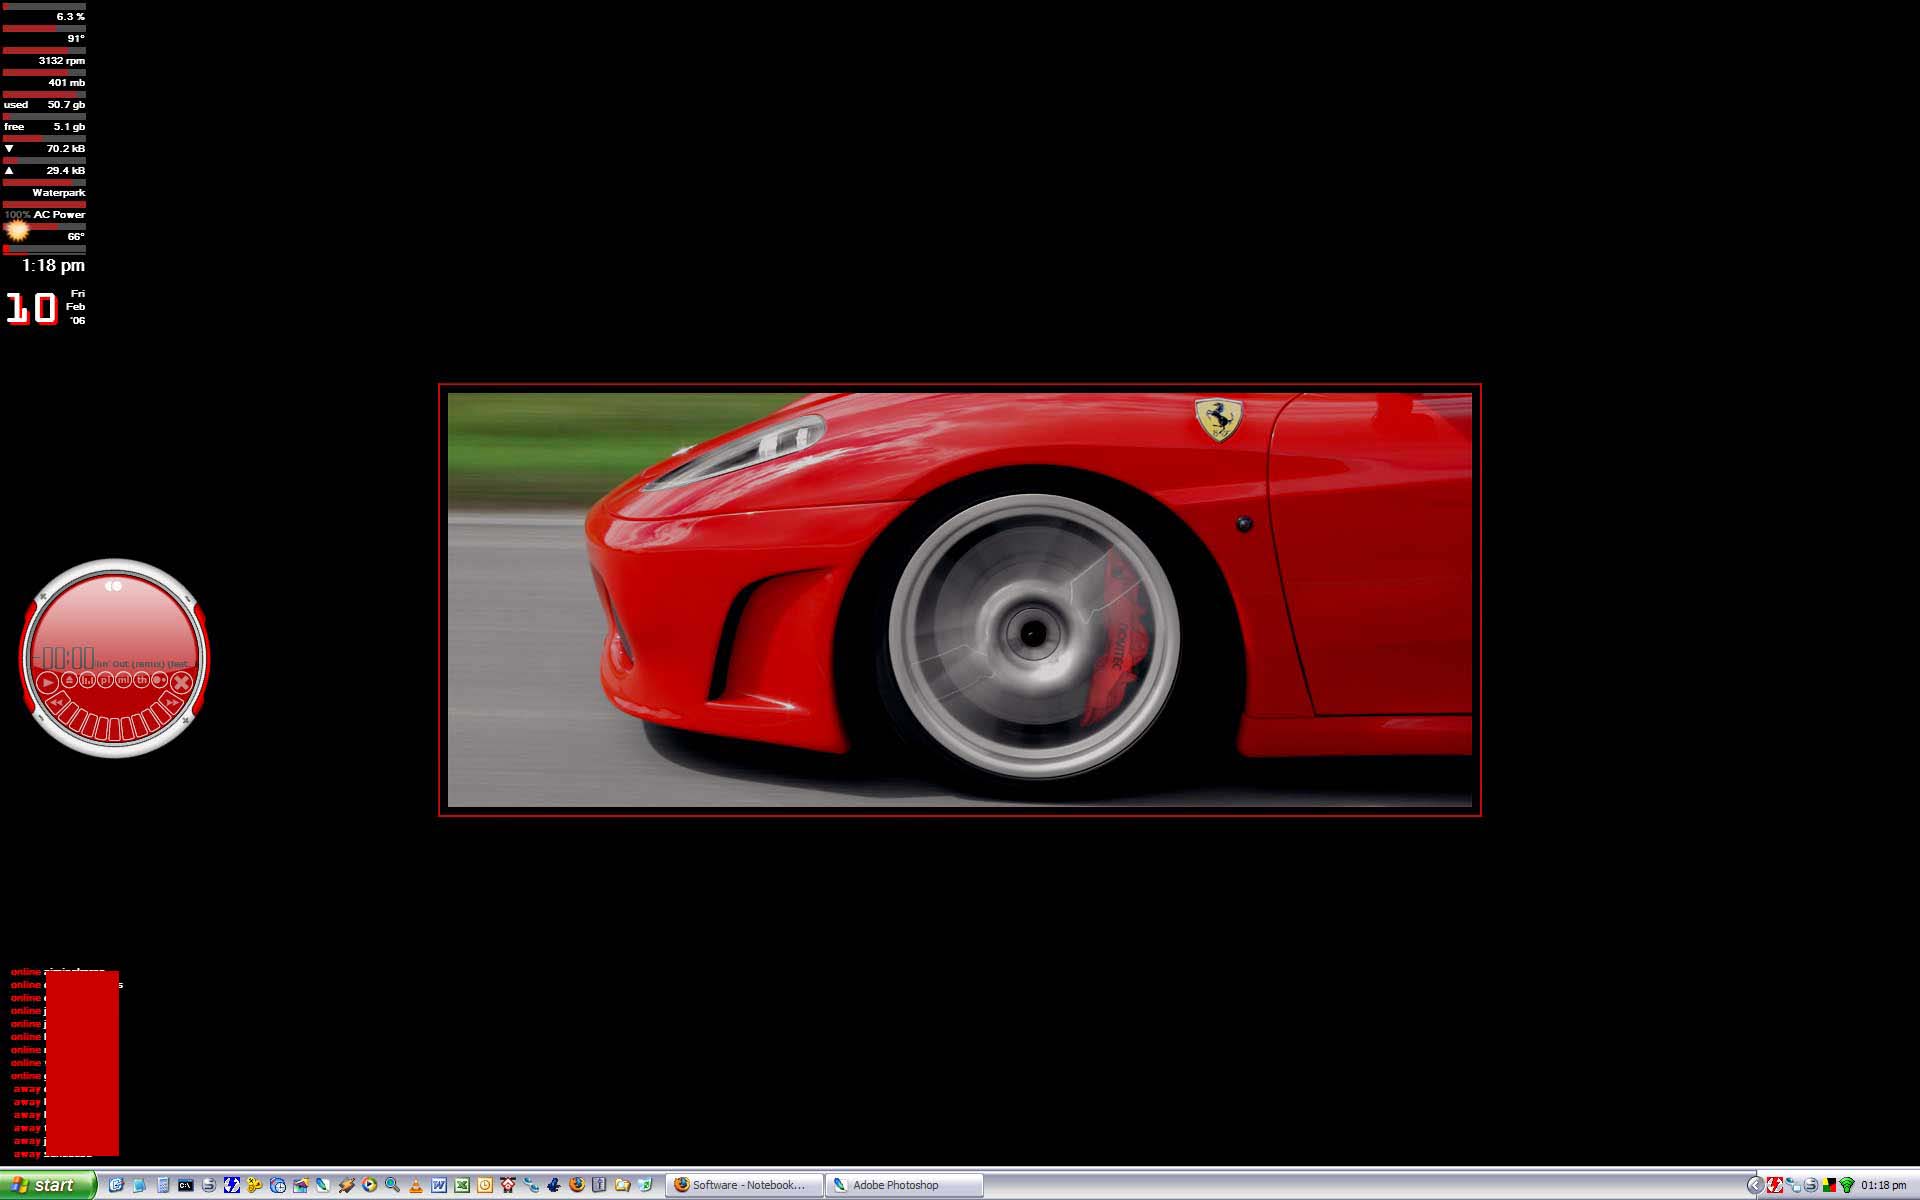Click the large date number '10' widget
1920x1200 pixels.
pyautogui.click(x=31, y=308)
